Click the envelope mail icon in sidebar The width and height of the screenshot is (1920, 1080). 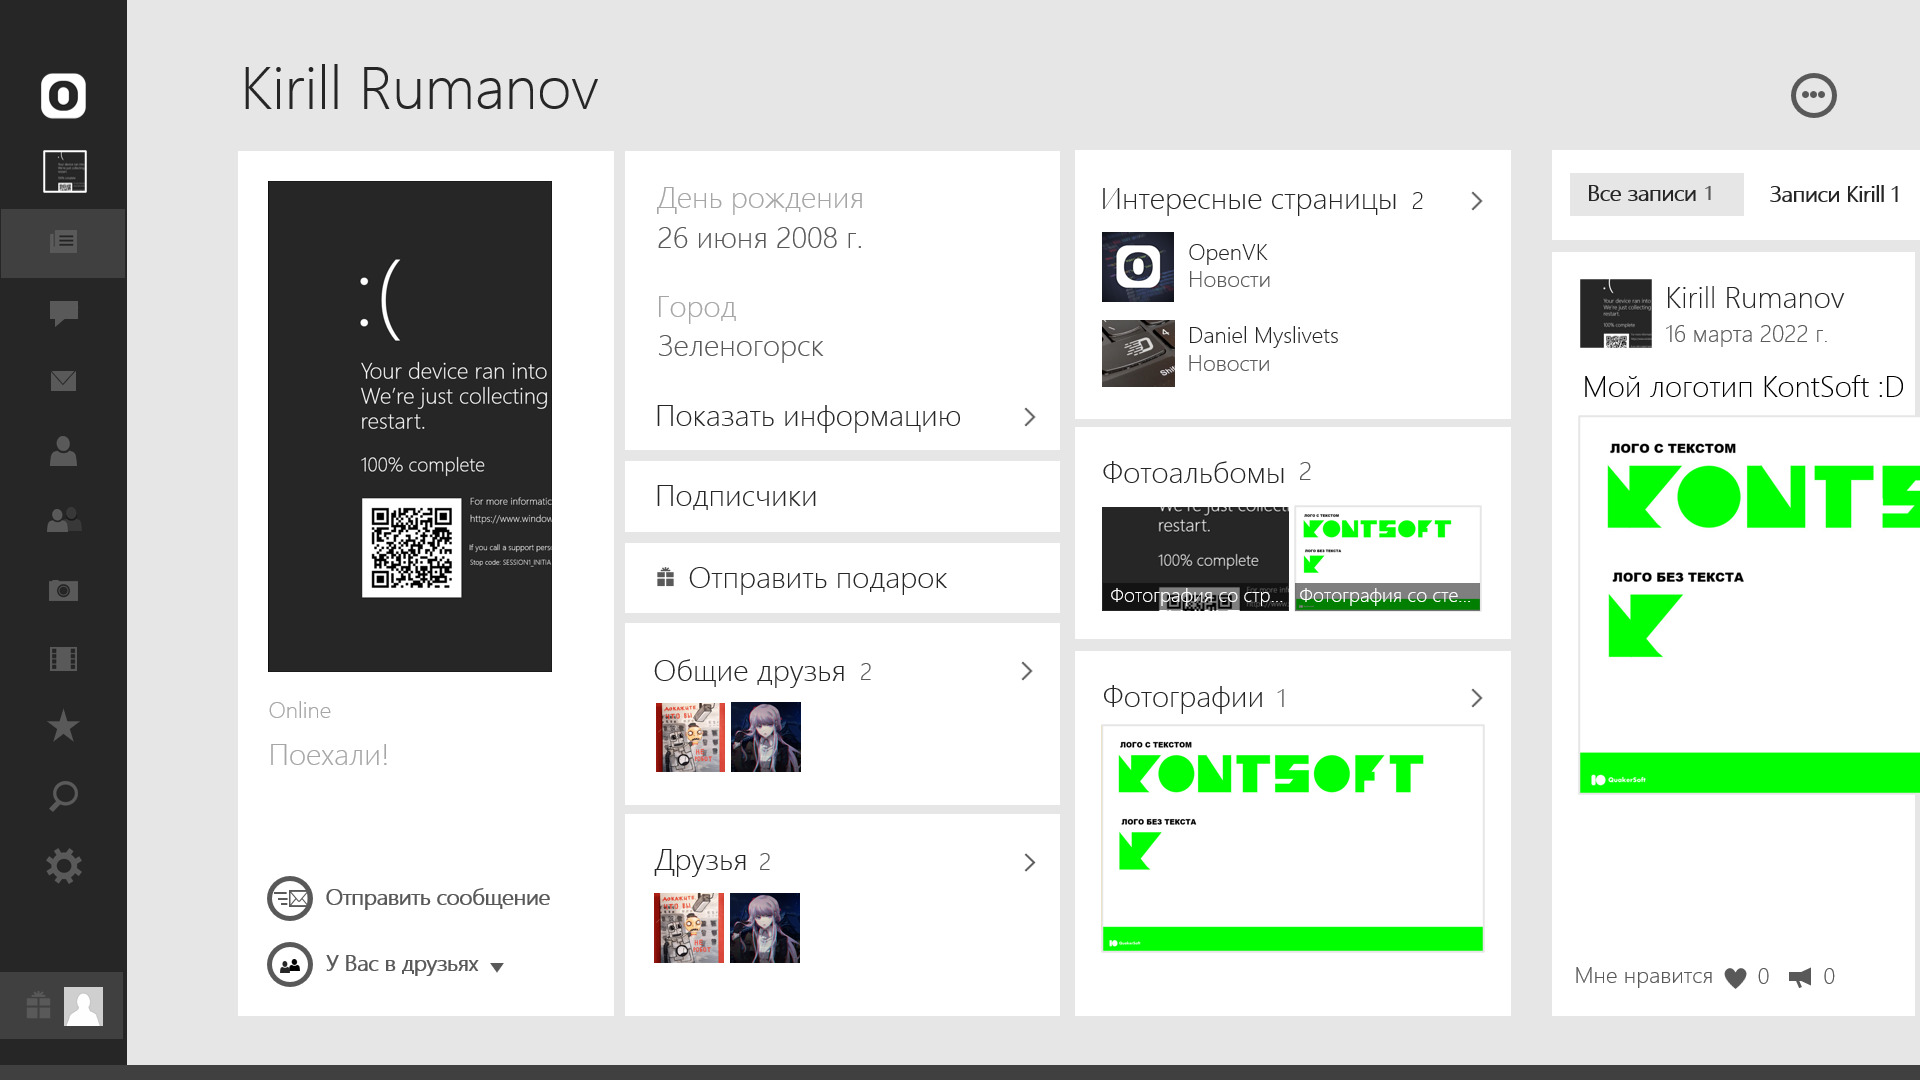63,381
